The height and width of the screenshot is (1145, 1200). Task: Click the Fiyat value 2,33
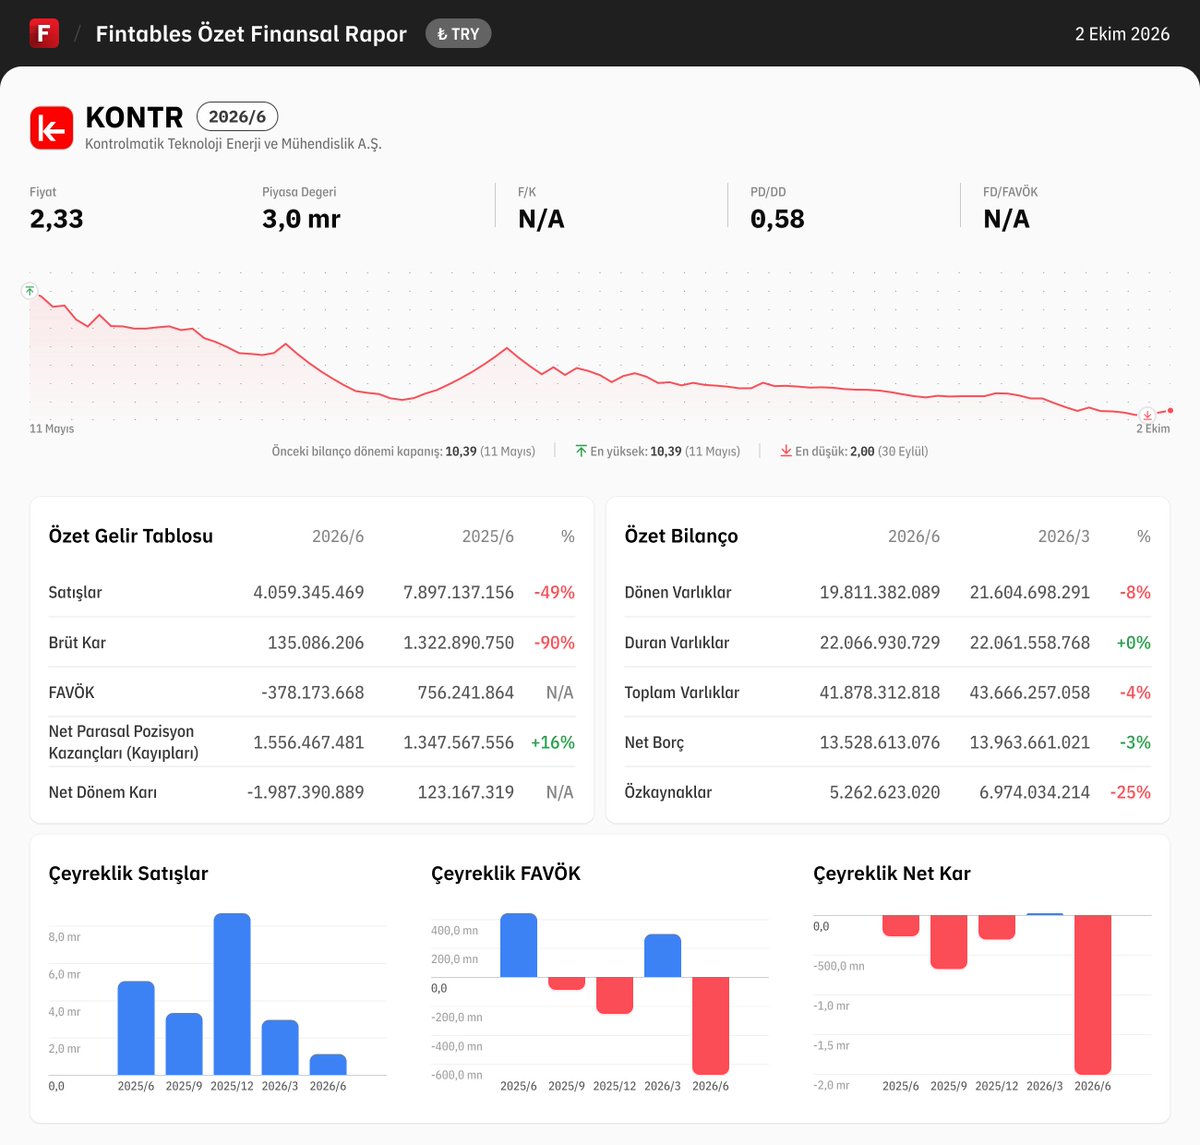(x=57, y=219)
